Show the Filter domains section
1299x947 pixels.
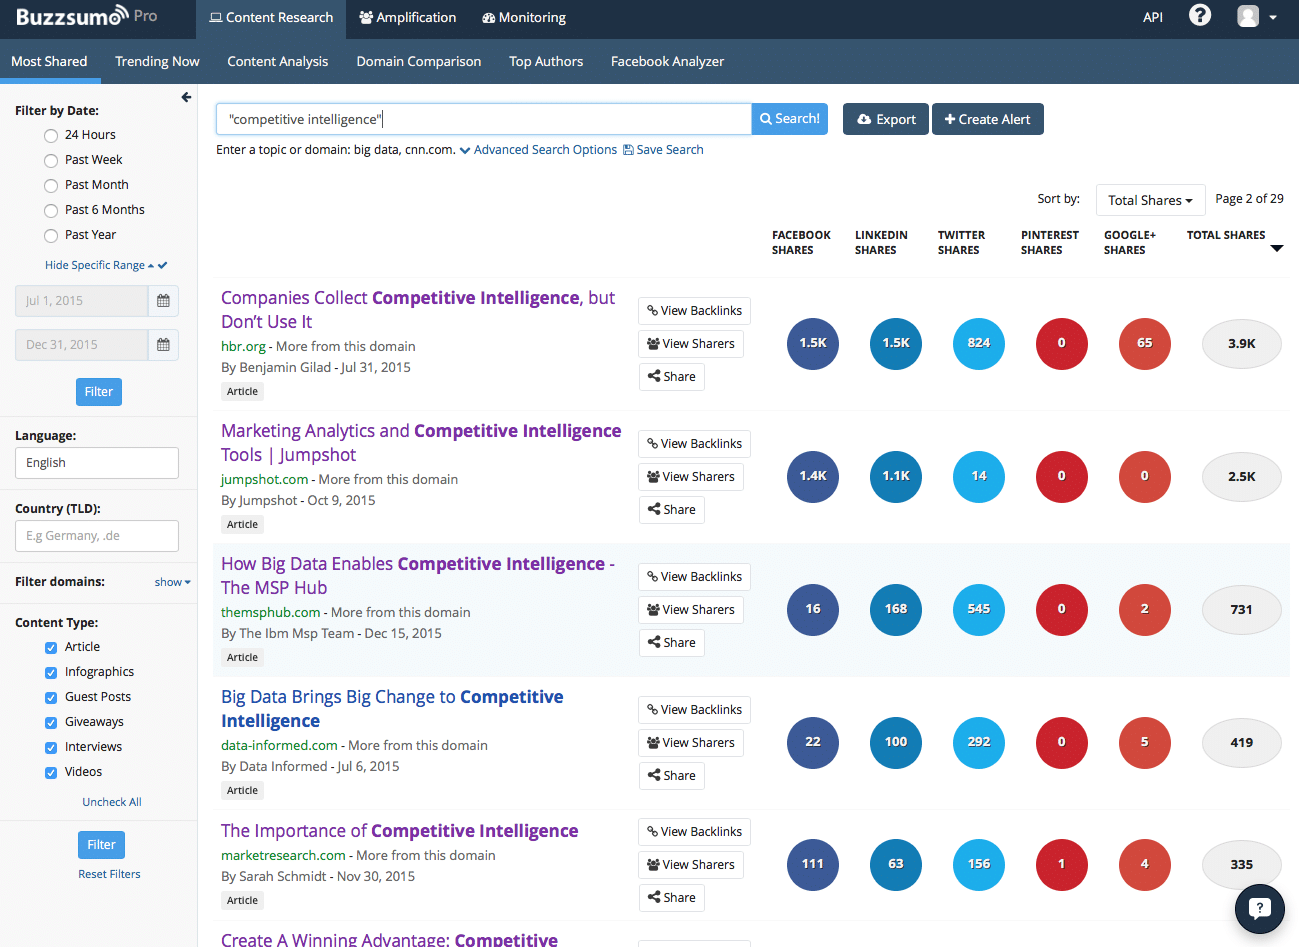pos(172,582)
